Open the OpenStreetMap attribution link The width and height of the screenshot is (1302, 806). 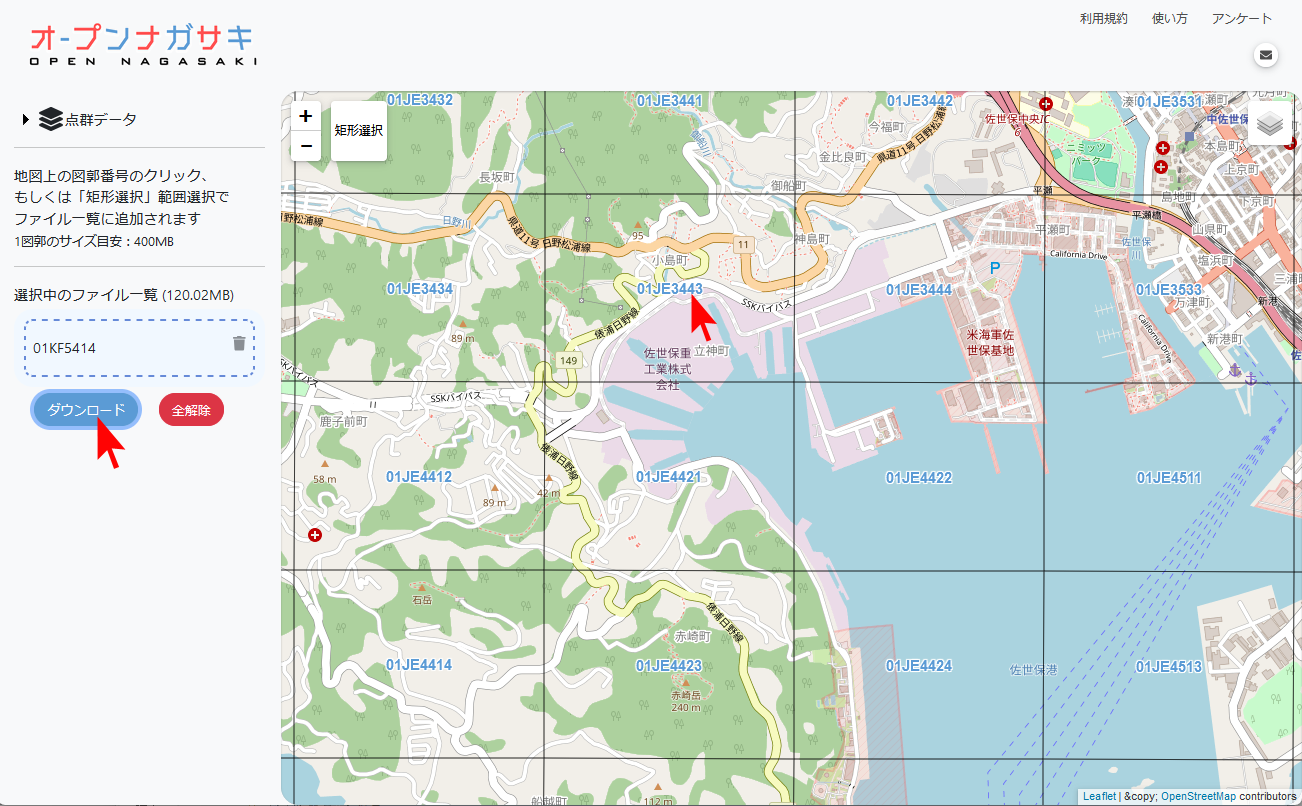tap(1196, 797)
